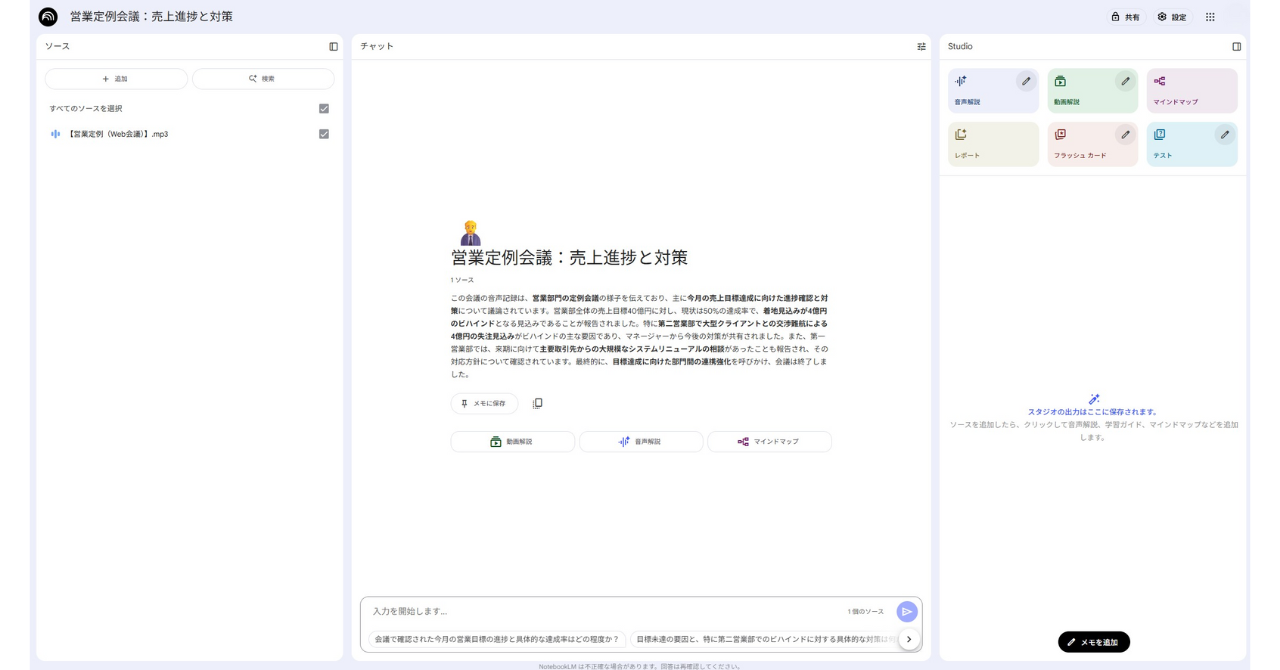The height and width of the screenshot is (670, 1280).
Task: Copy the summary using the copy icon
Action: (x=538, y=403)
